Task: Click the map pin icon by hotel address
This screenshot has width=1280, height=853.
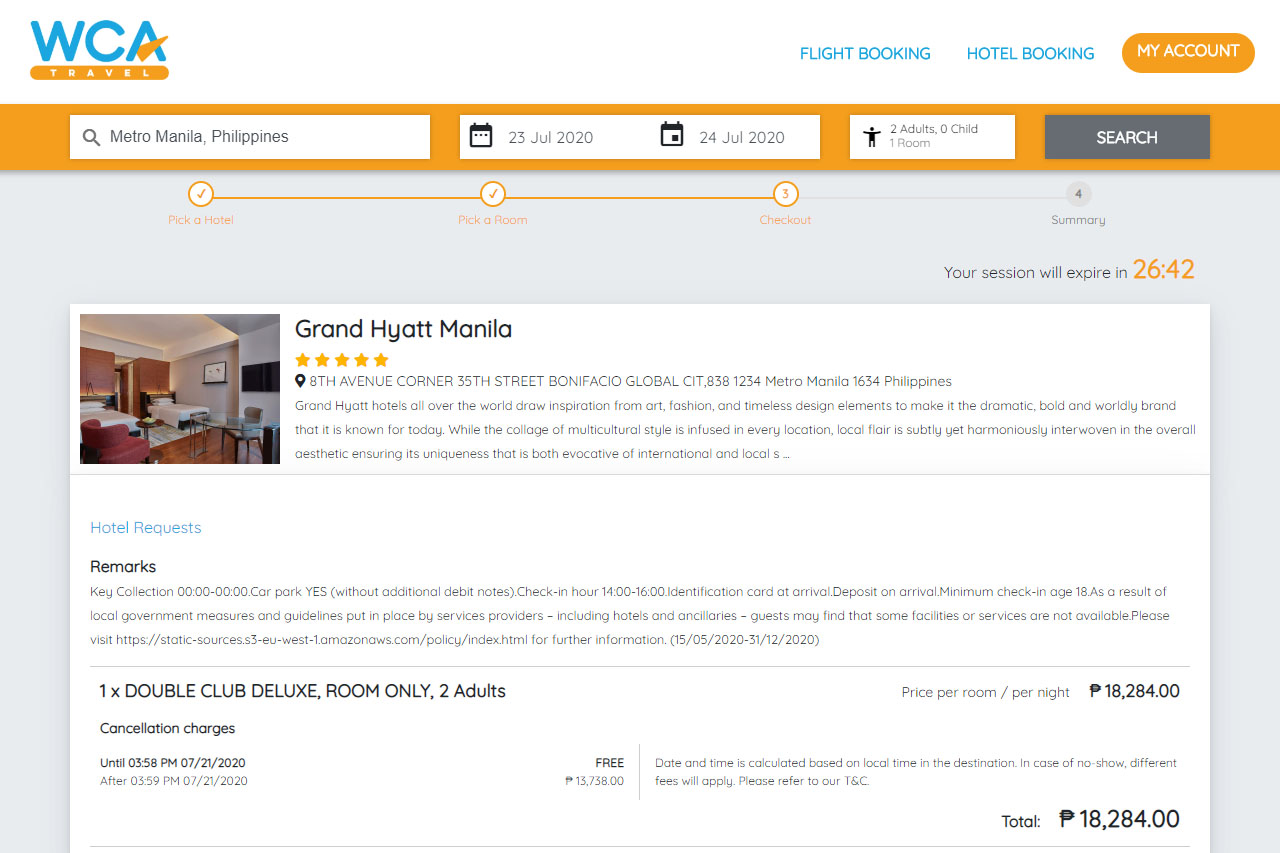Action: 300,381
